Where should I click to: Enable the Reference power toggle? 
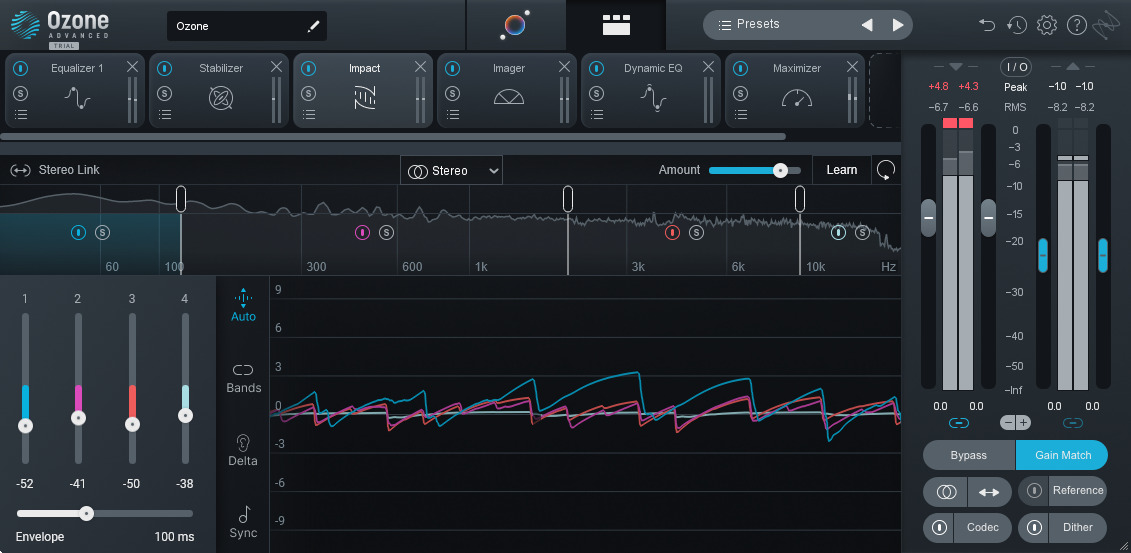(x=1034, y=491)
